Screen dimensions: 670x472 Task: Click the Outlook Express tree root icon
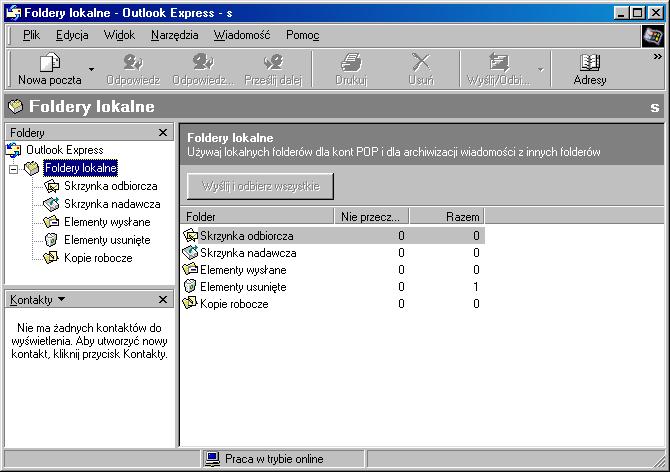coord(13,150)
